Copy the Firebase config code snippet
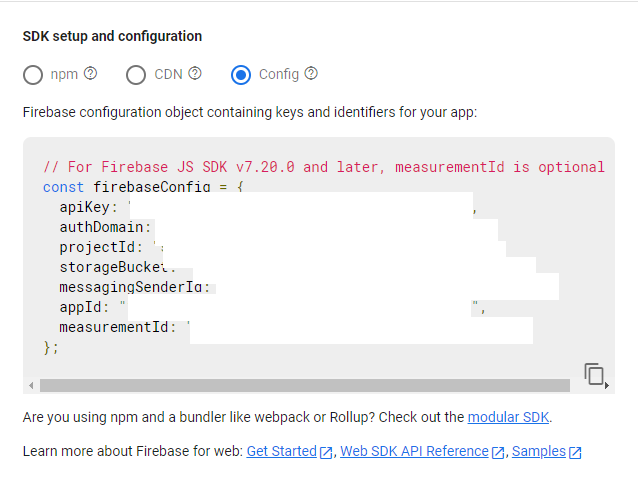The height and width of the screenshot is (480, 638). 594,374
